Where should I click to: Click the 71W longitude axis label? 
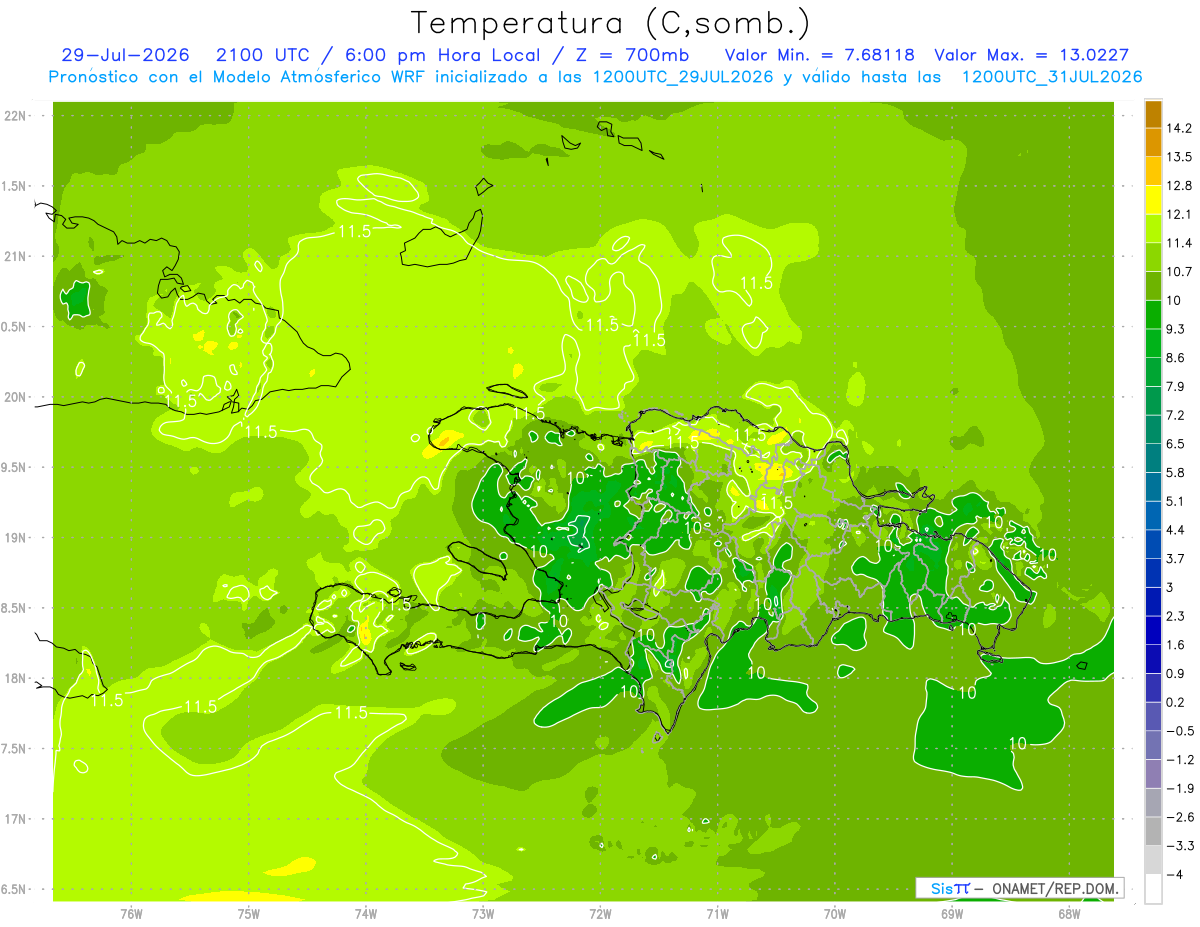717,913
